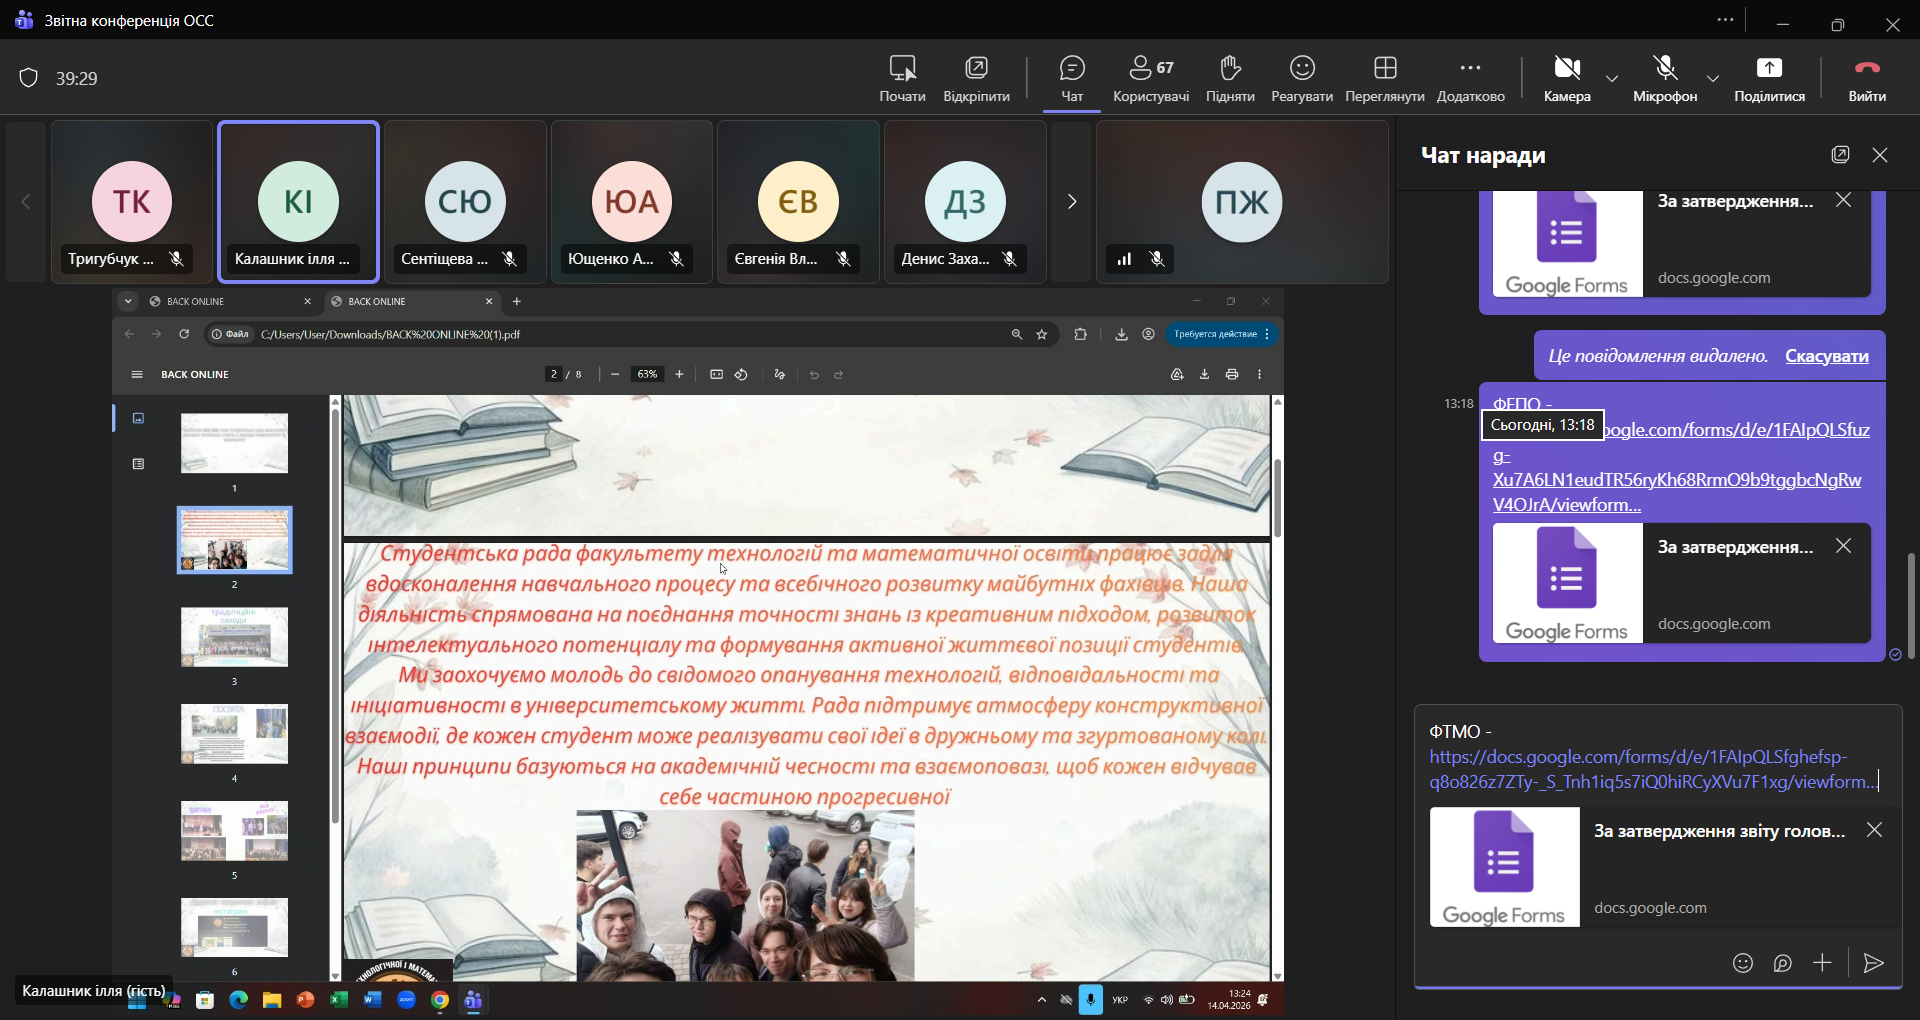Click Скасувати to undo message deletion

coord(1826,356)
